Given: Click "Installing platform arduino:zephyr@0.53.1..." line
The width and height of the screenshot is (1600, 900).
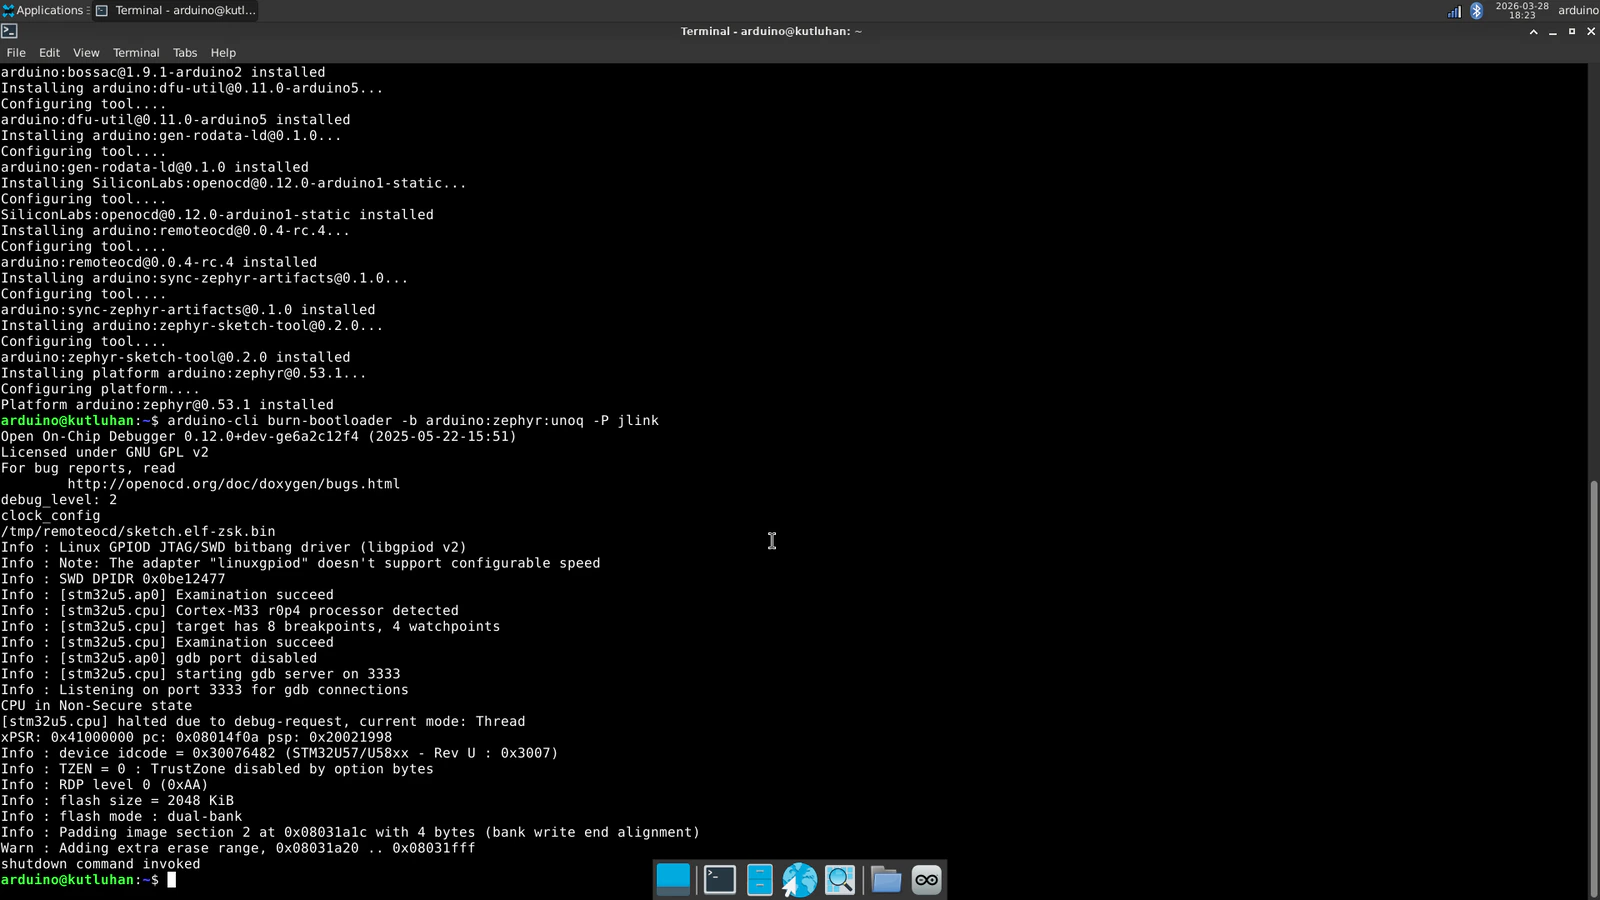Looking at the screenshot, I should tap(184, 373).
